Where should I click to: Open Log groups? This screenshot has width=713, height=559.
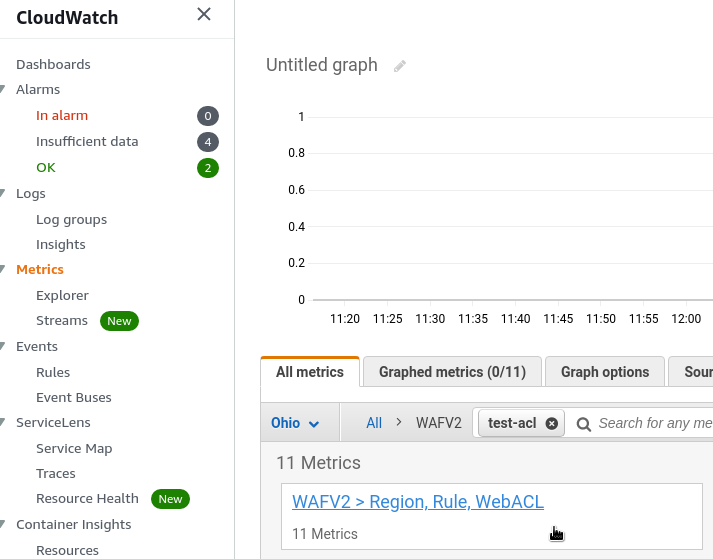(x=71, y=220)
